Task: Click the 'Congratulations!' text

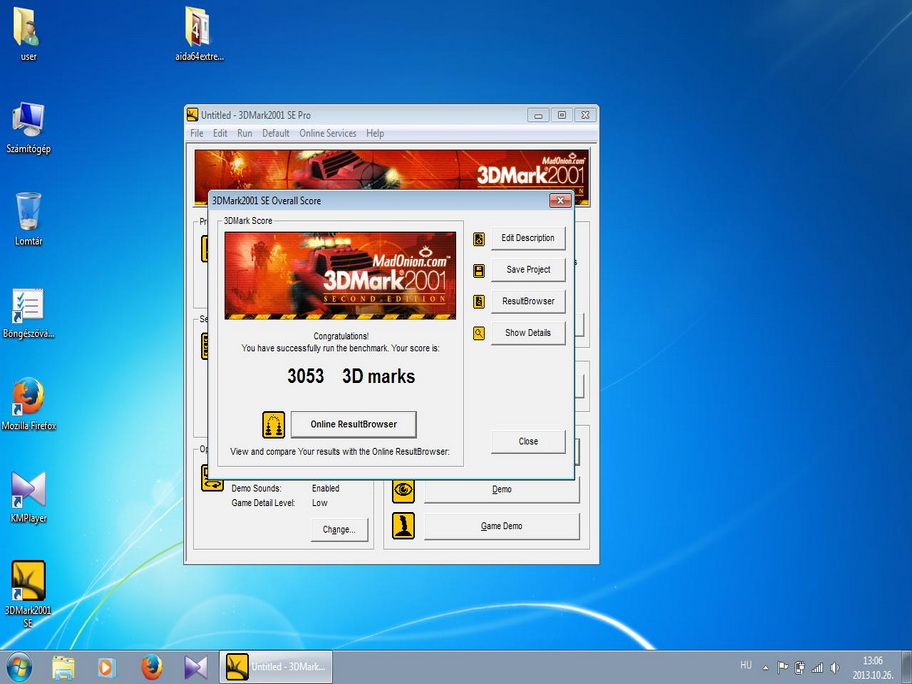Action: pos(341,336)
